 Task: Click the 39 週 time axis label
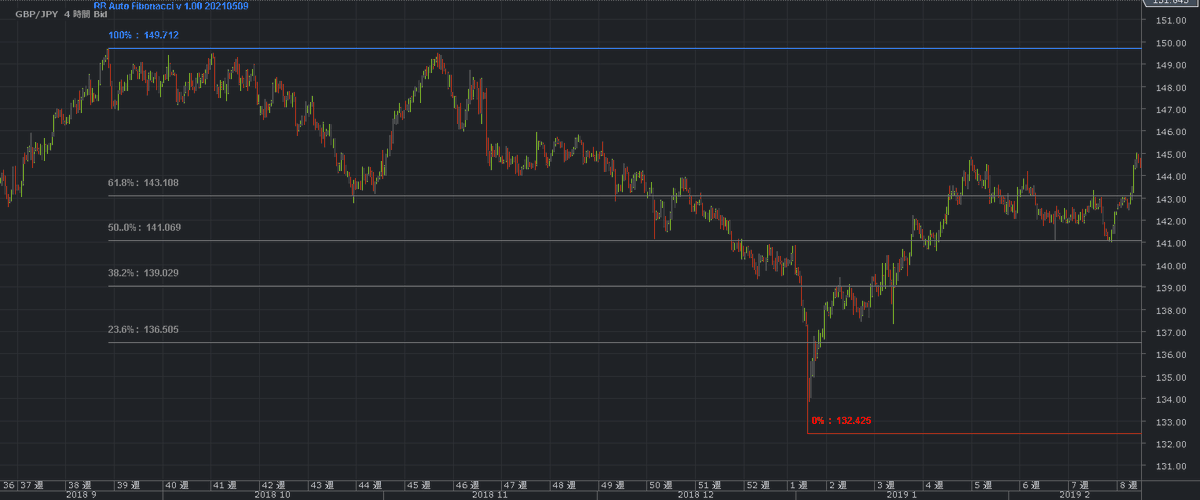128,484
